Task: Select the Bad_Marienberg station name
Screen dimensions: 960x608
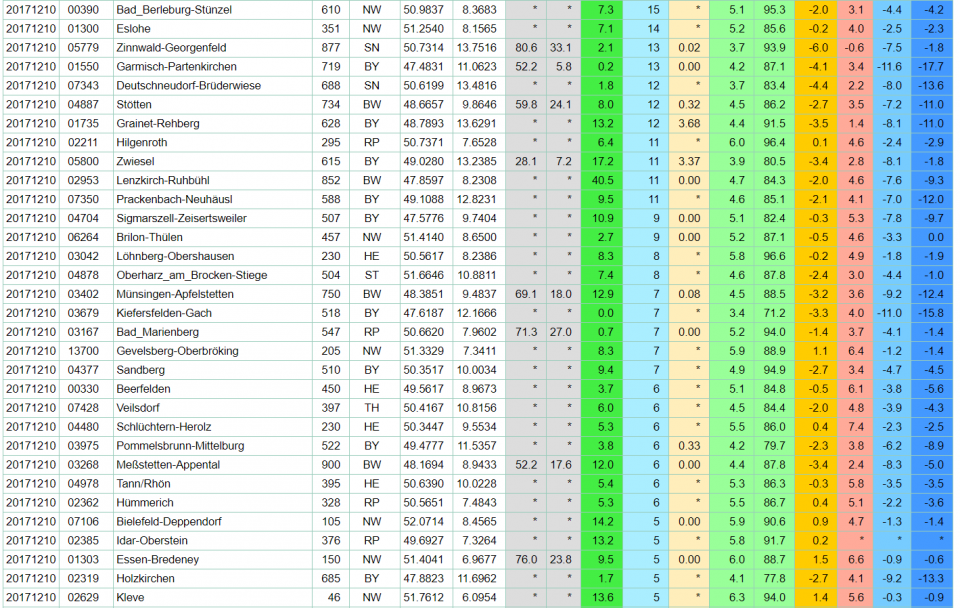Action: click(158, 332)
